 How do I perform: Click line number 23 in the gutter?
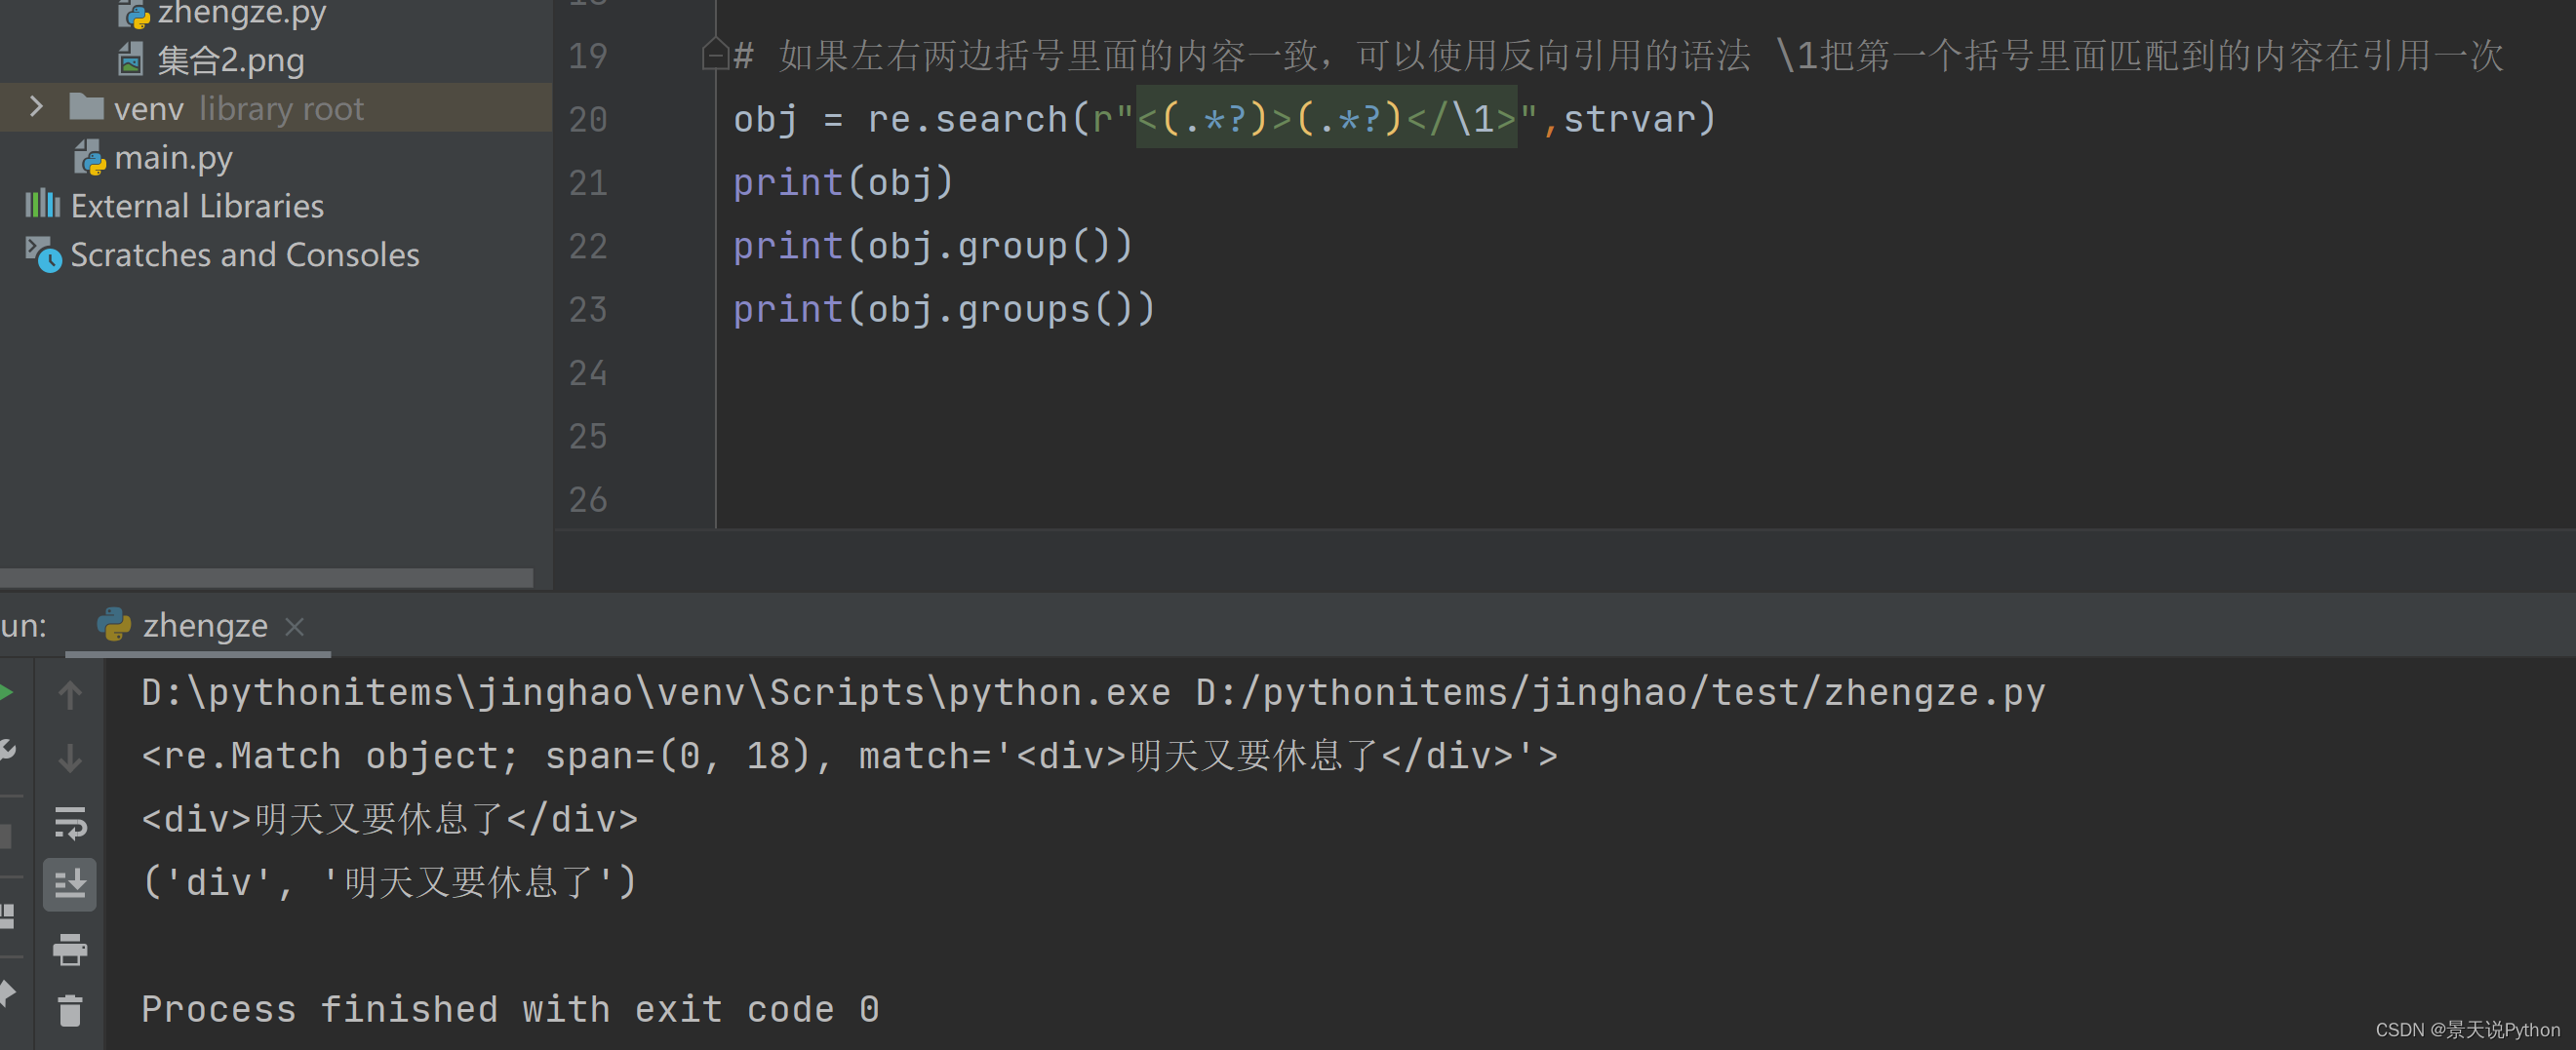pos(588,310)
